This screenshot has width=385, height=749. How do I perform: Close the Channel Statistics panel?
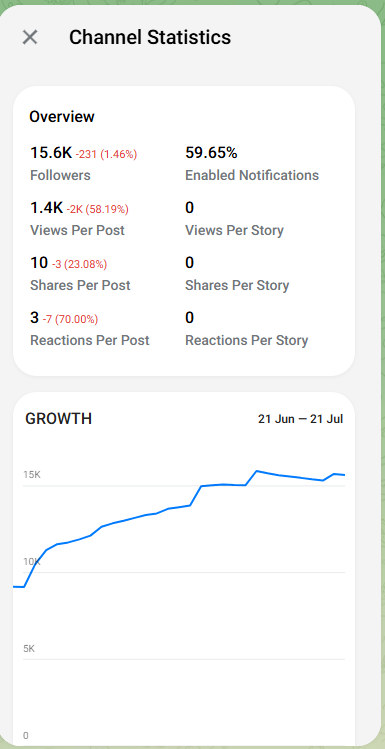tap(30, 37)
